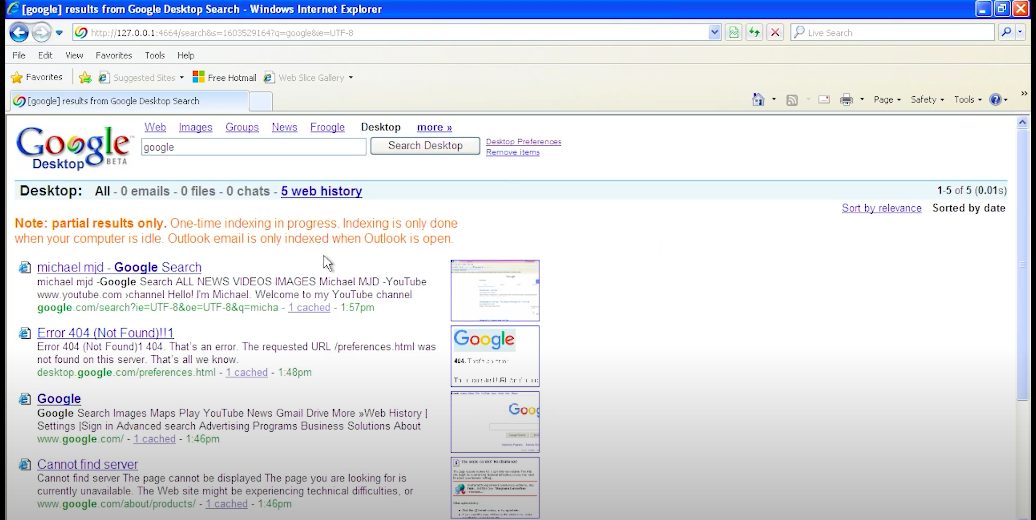This screenshot has height=520, width=1036.
Task: Click the Compatibility View icon in address bar
Action: point(734,32)
